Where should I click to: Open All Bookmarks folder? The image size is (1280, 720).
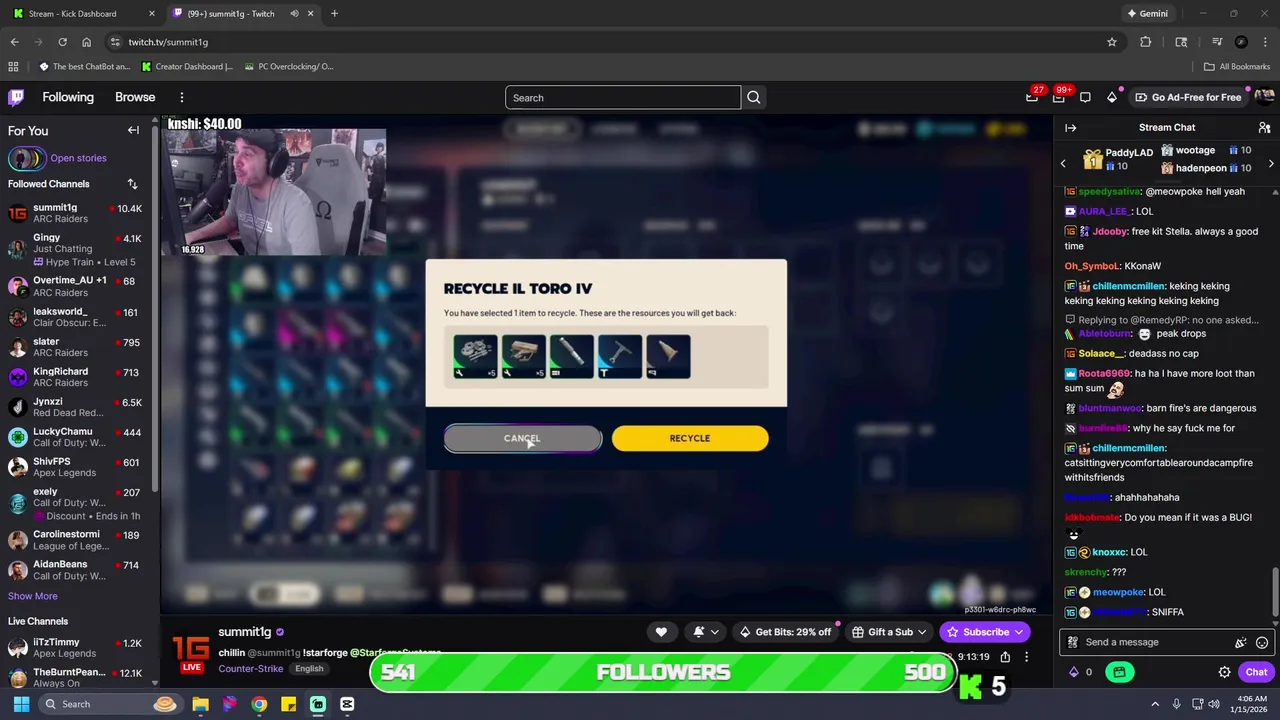1237,67
